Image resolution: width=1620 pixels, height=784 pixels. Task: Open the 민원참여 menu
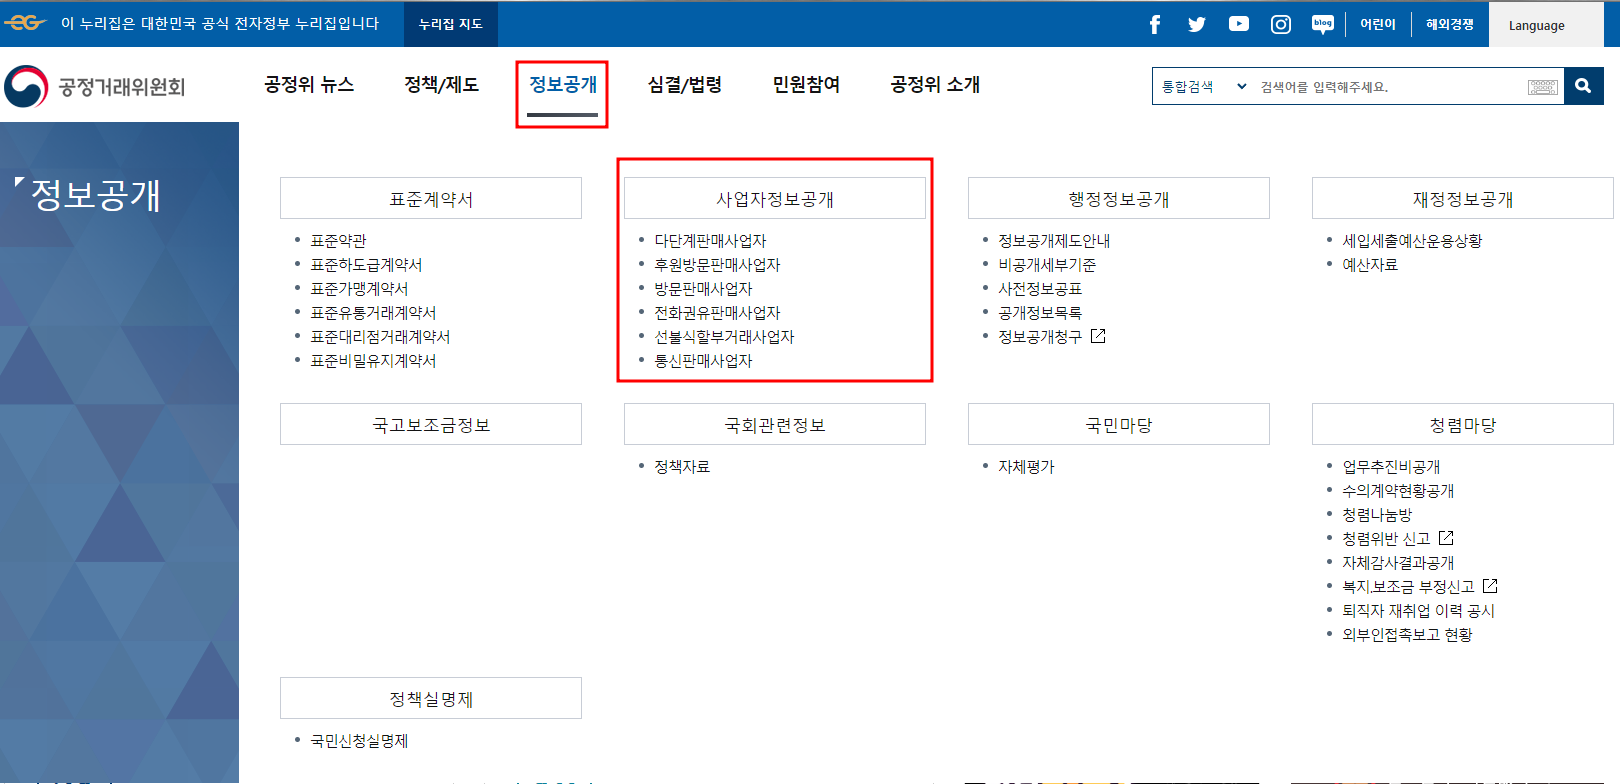[806, 85]
